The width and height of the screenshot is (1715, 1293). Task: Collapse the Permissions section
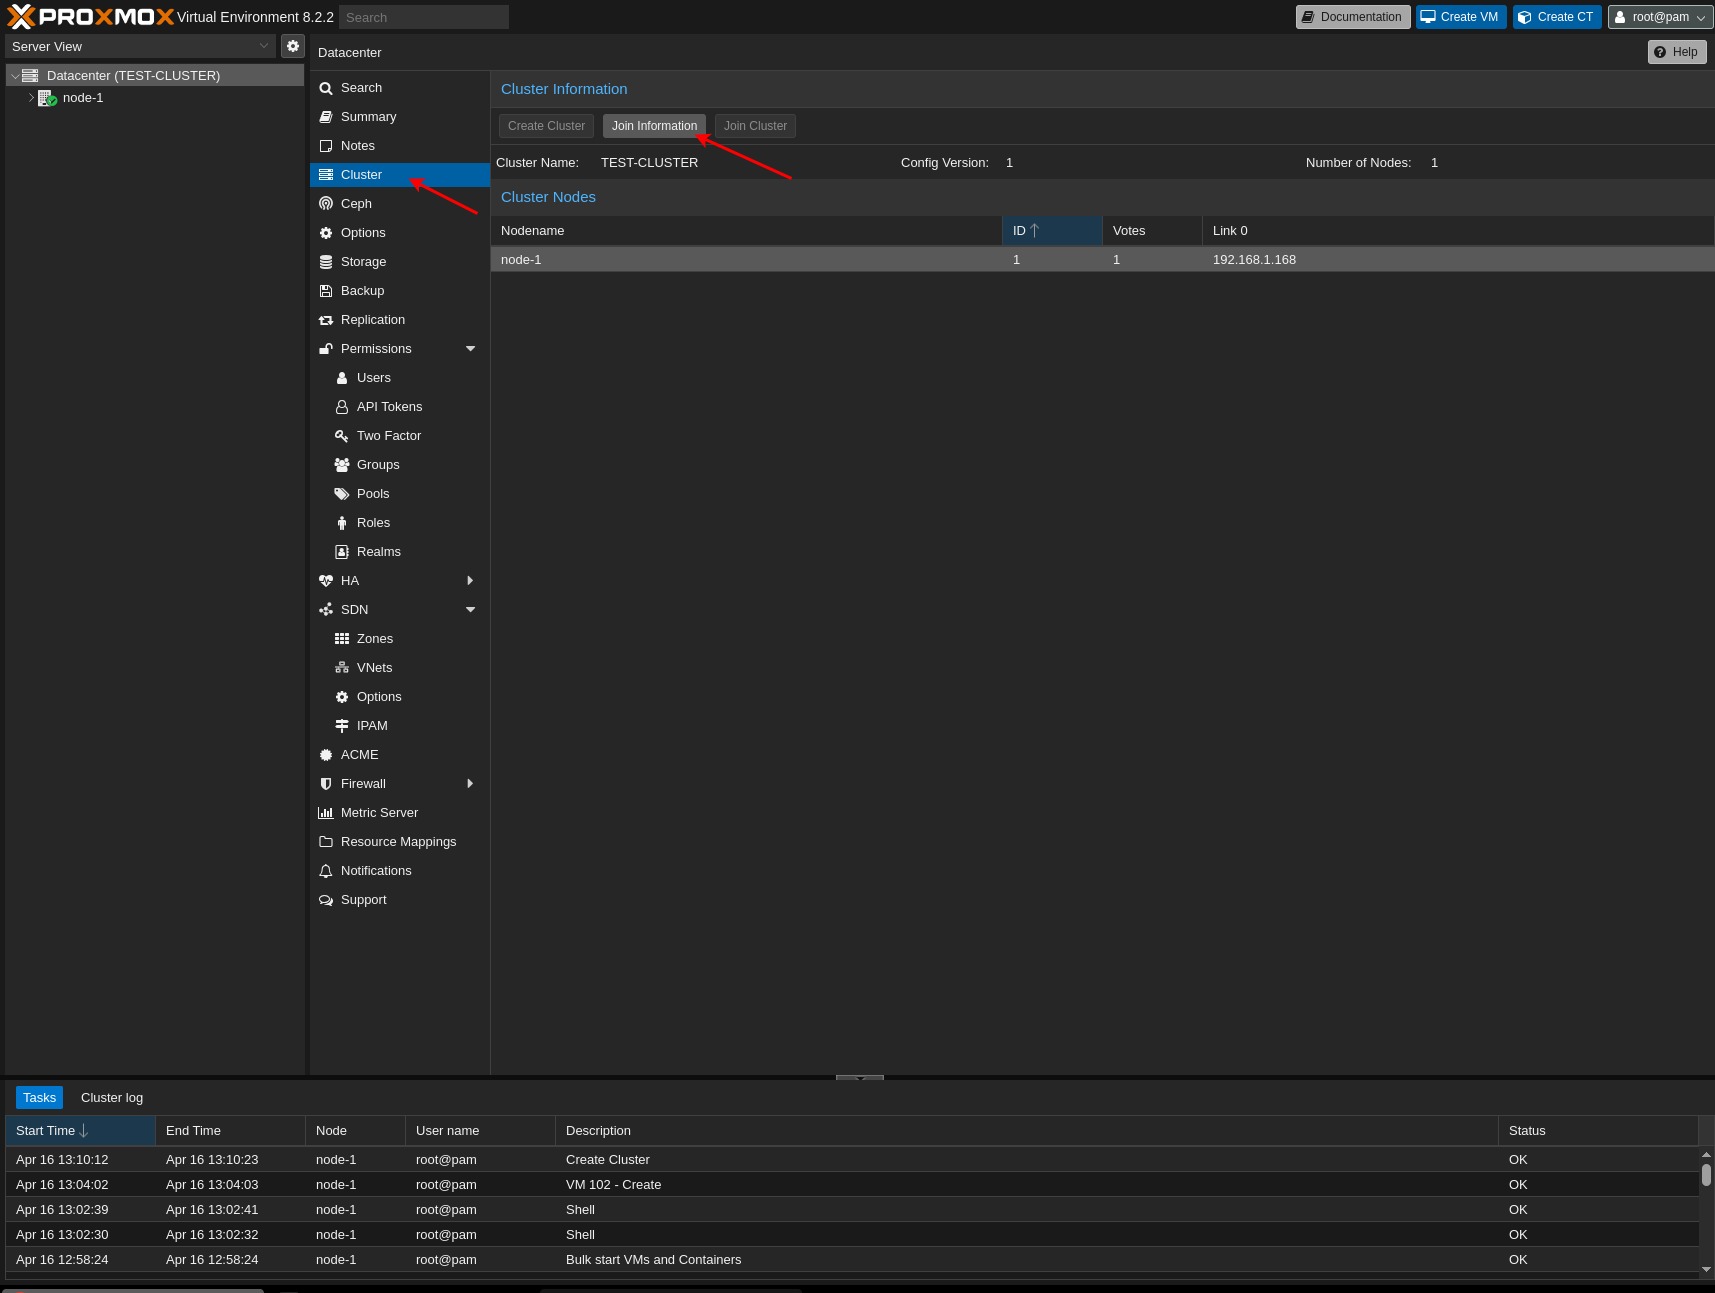469,348
